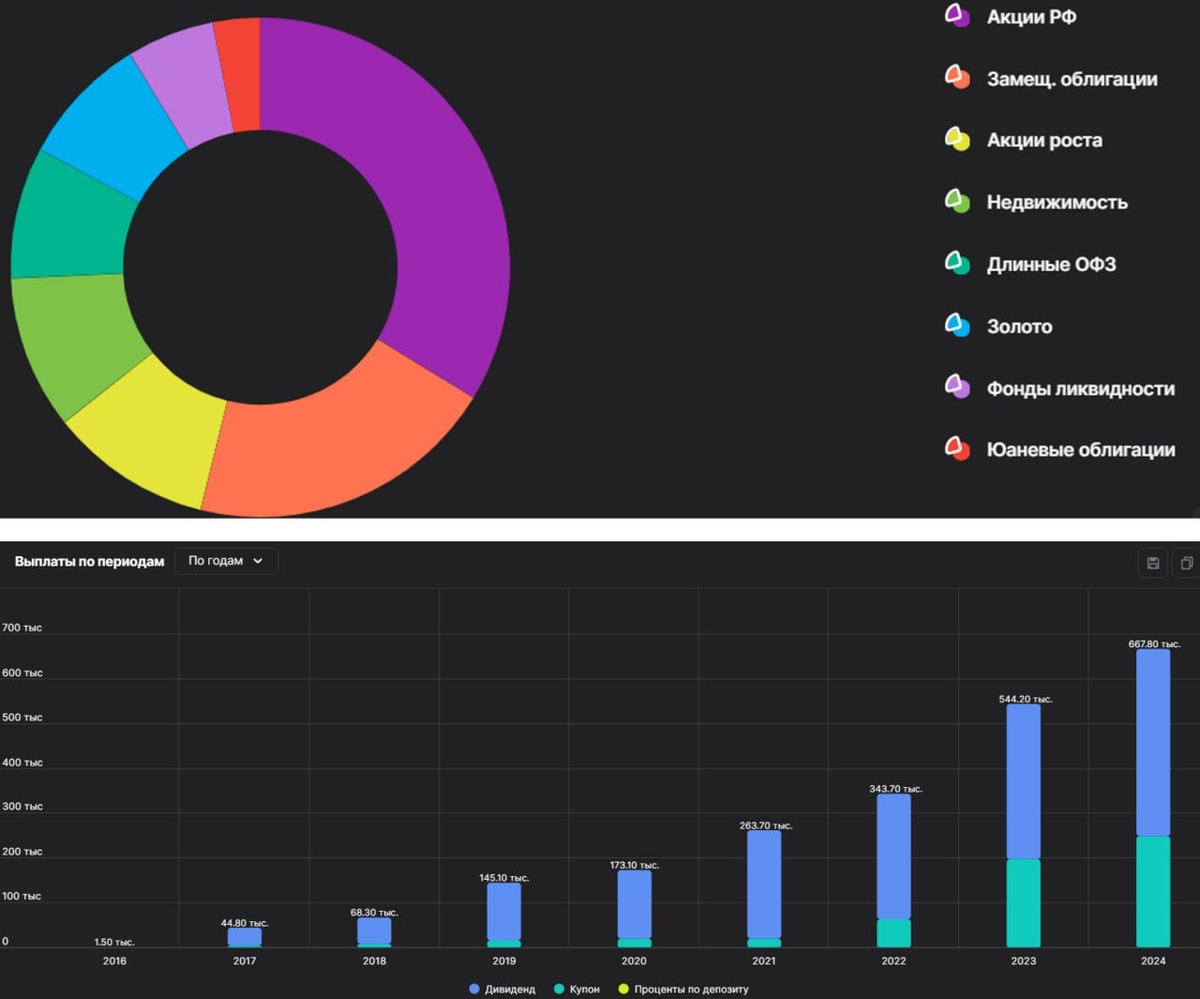Open the По годам period dropdown

226,561
